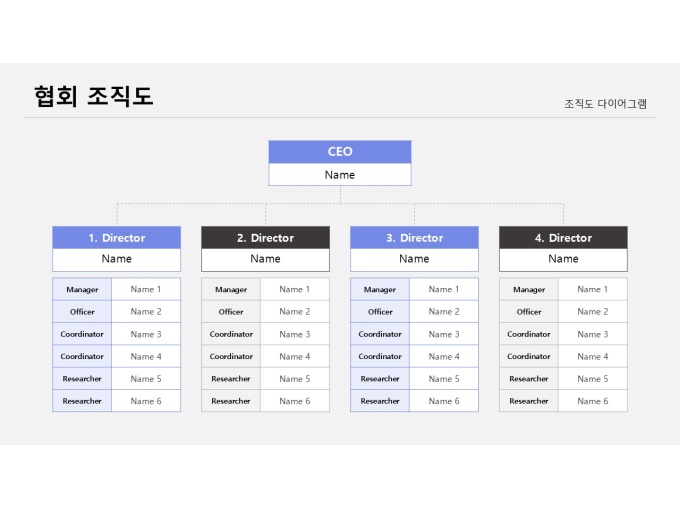
Task: Select Name 5 under 2. Director
Action: point(294,379)
